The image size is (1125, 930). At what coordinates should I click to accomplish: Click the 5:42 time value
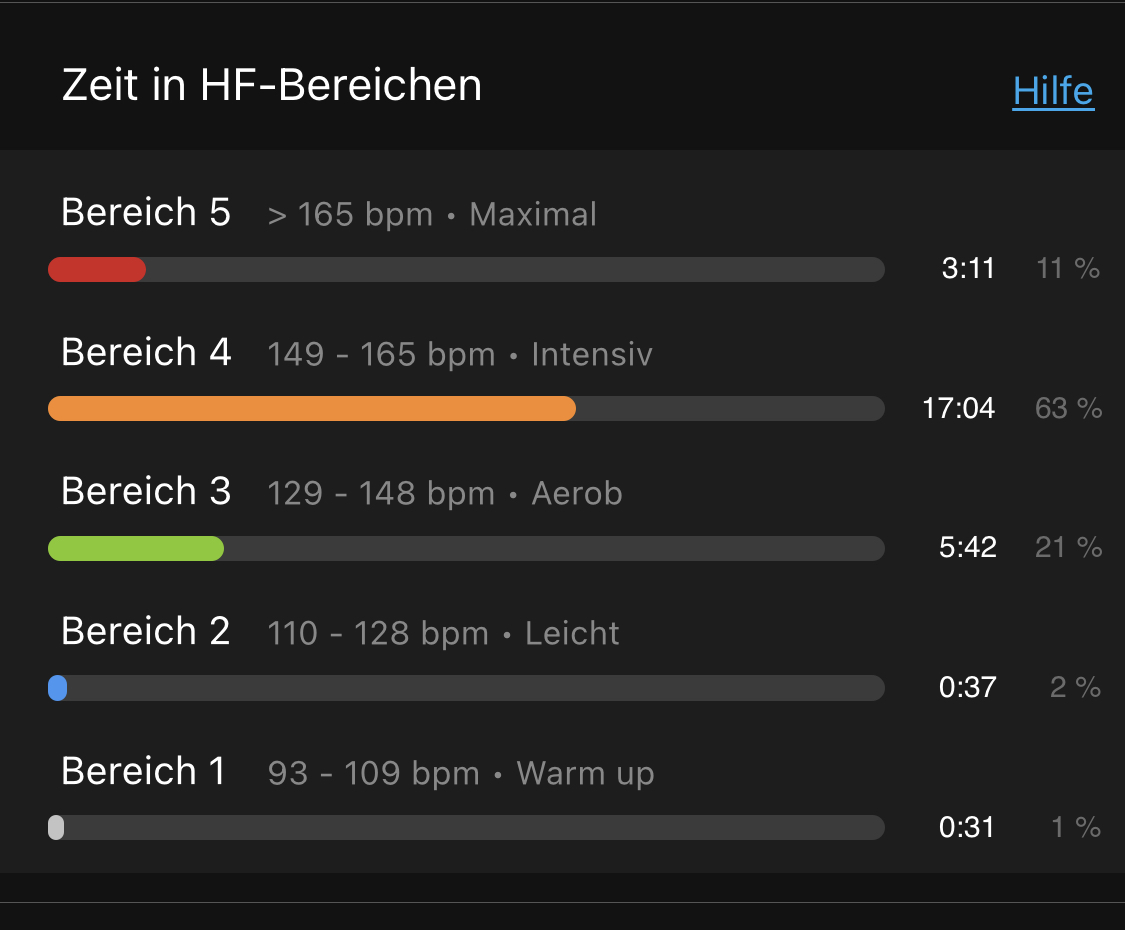click(968, 547)
